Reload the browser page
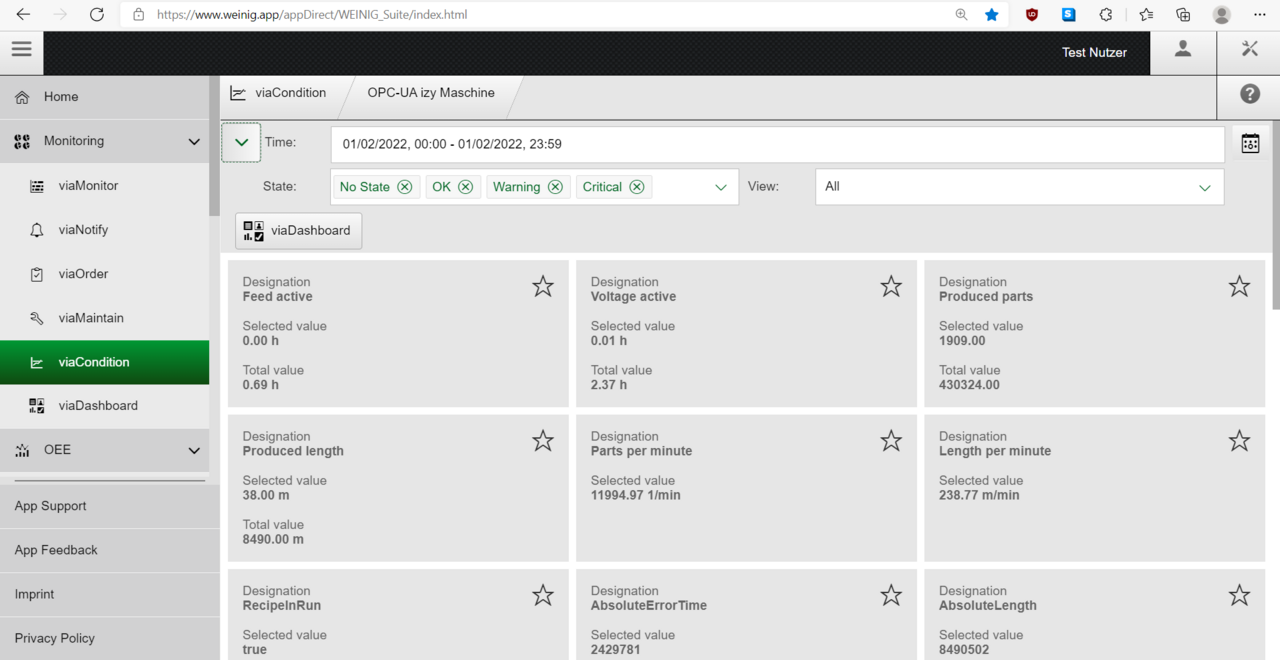The width and height of the screenshot is (1280, 660). (x=96, y=15)
